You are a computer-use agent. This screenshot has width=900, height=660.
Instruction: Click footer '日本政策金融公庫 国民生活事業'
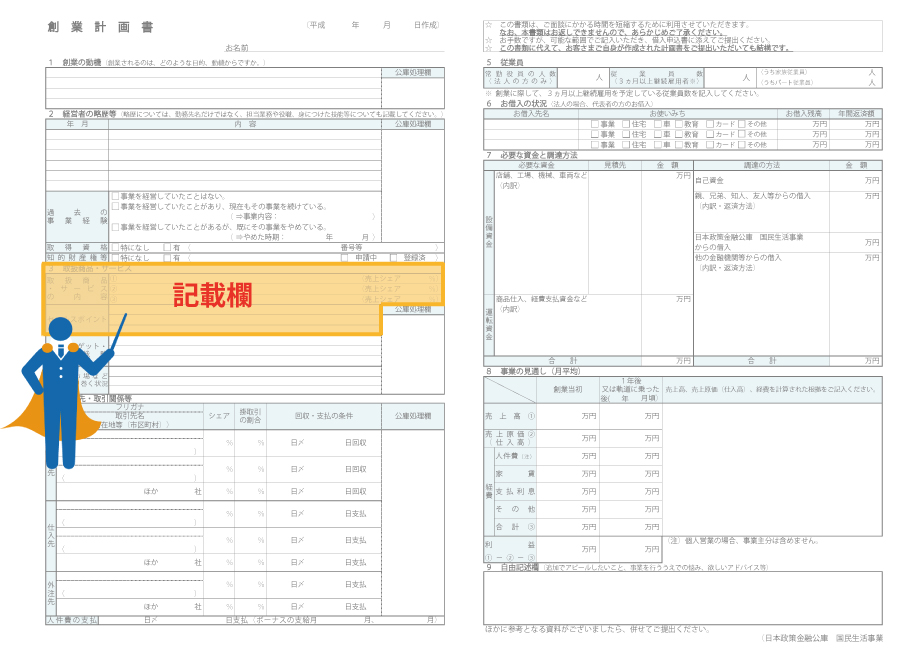click(822, 638)
